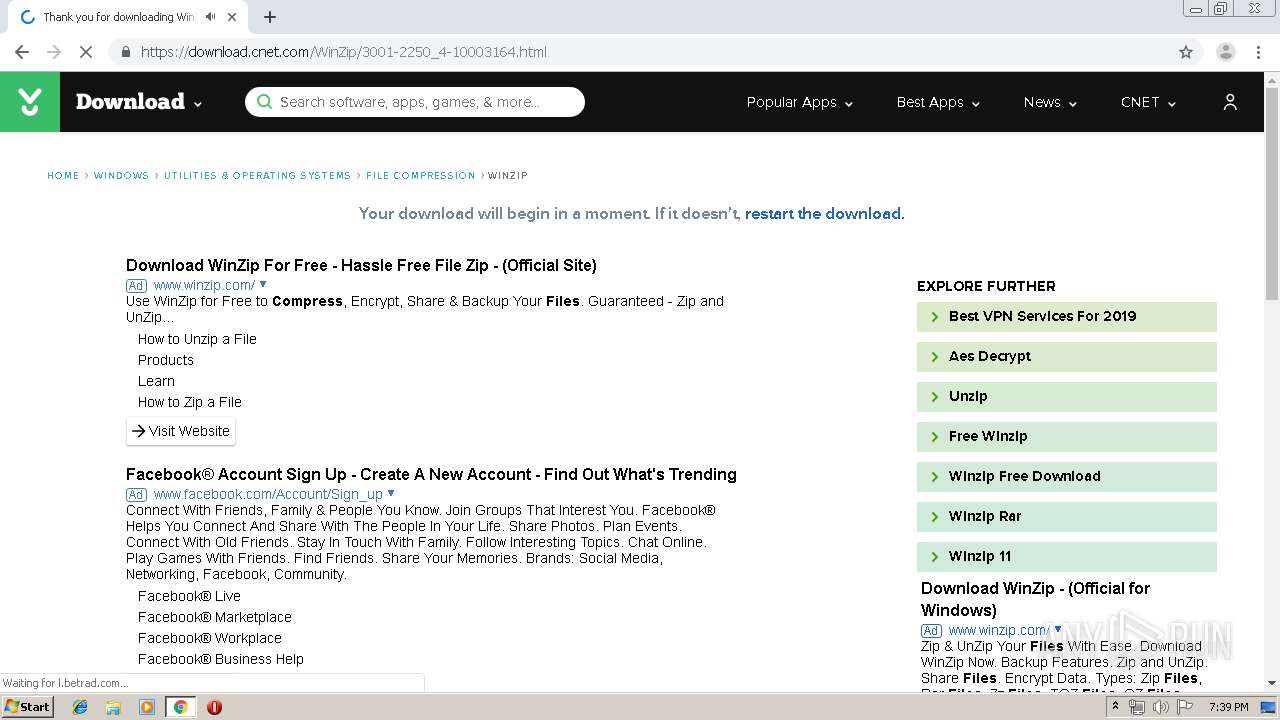Click the WINDOWS breadcrumb

[x=121, y=175]
